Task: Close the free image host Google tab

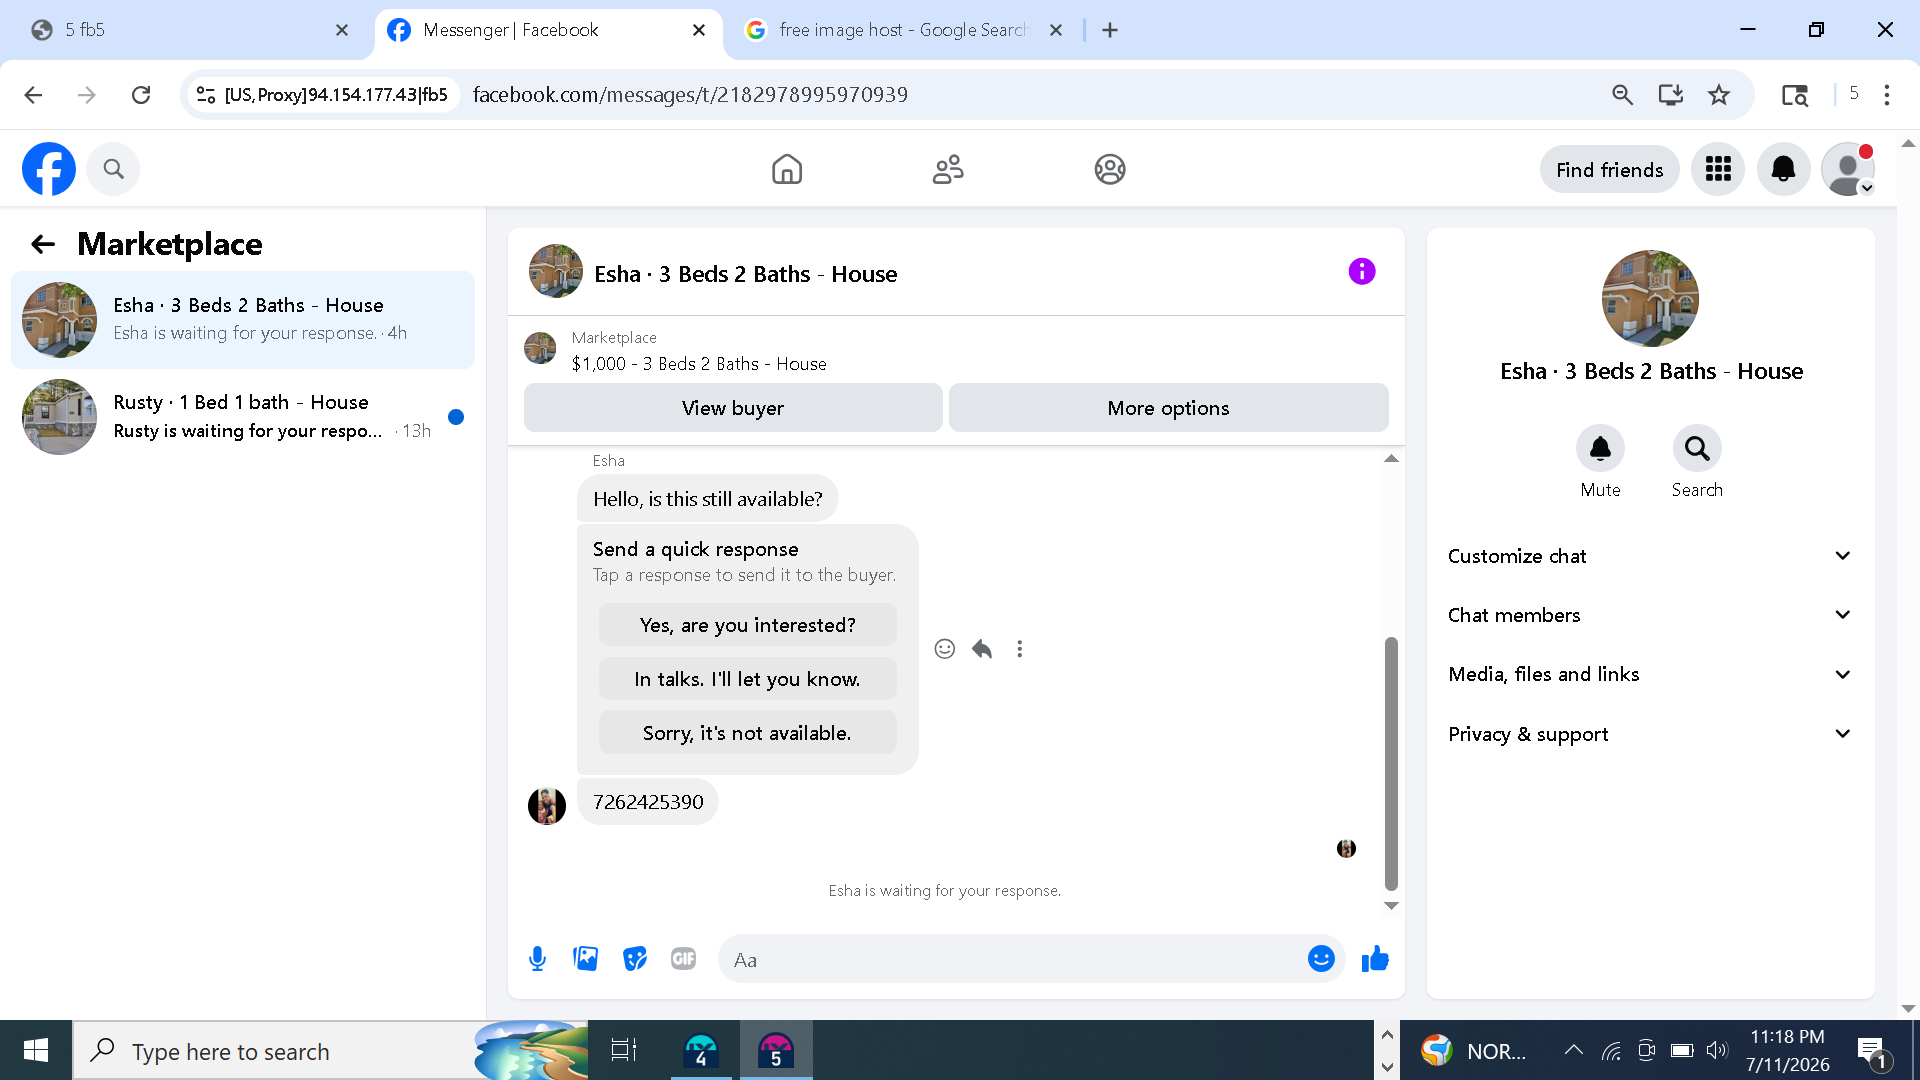Action: (1056, 30)
